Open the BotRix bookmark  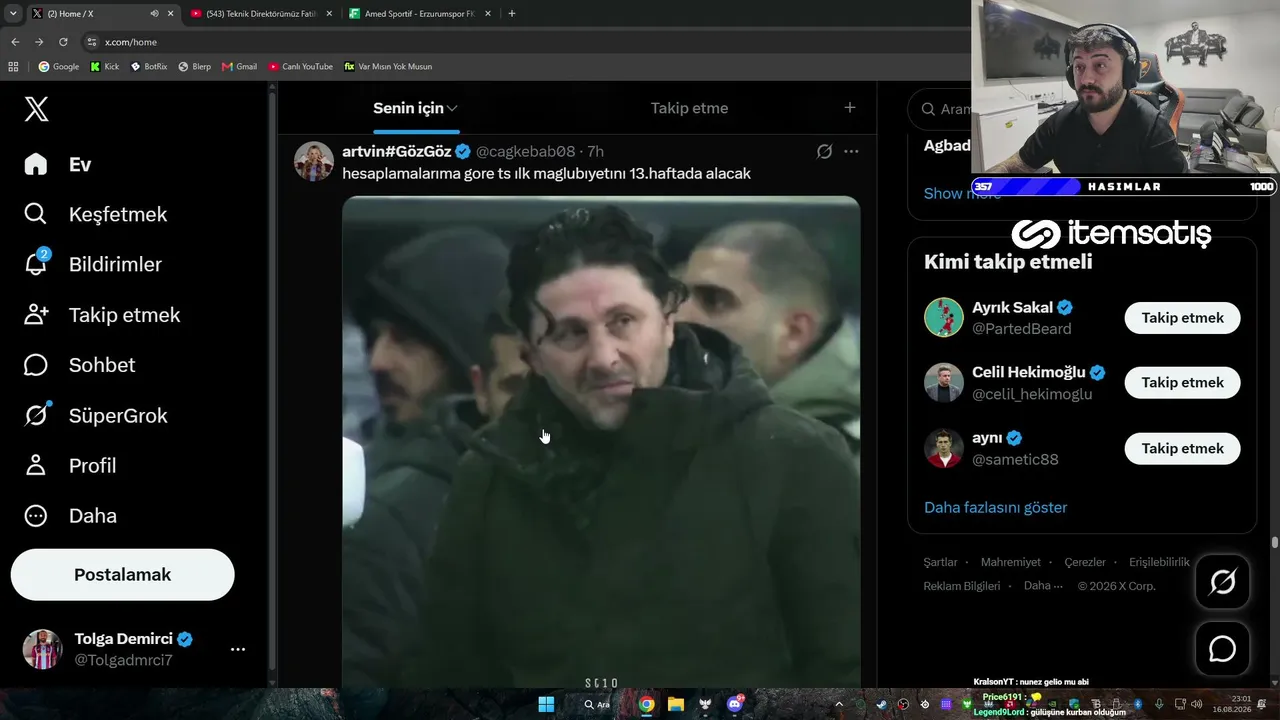tap(149, 67)
